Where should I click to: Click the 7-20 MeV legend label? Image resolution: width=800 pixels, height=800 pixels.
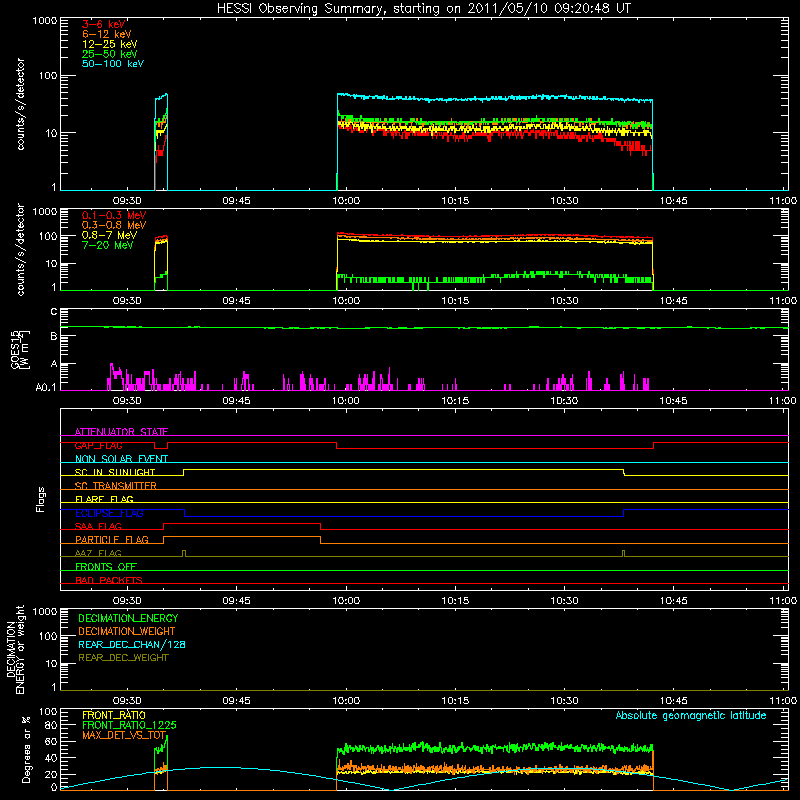click(x=107, y=245)
